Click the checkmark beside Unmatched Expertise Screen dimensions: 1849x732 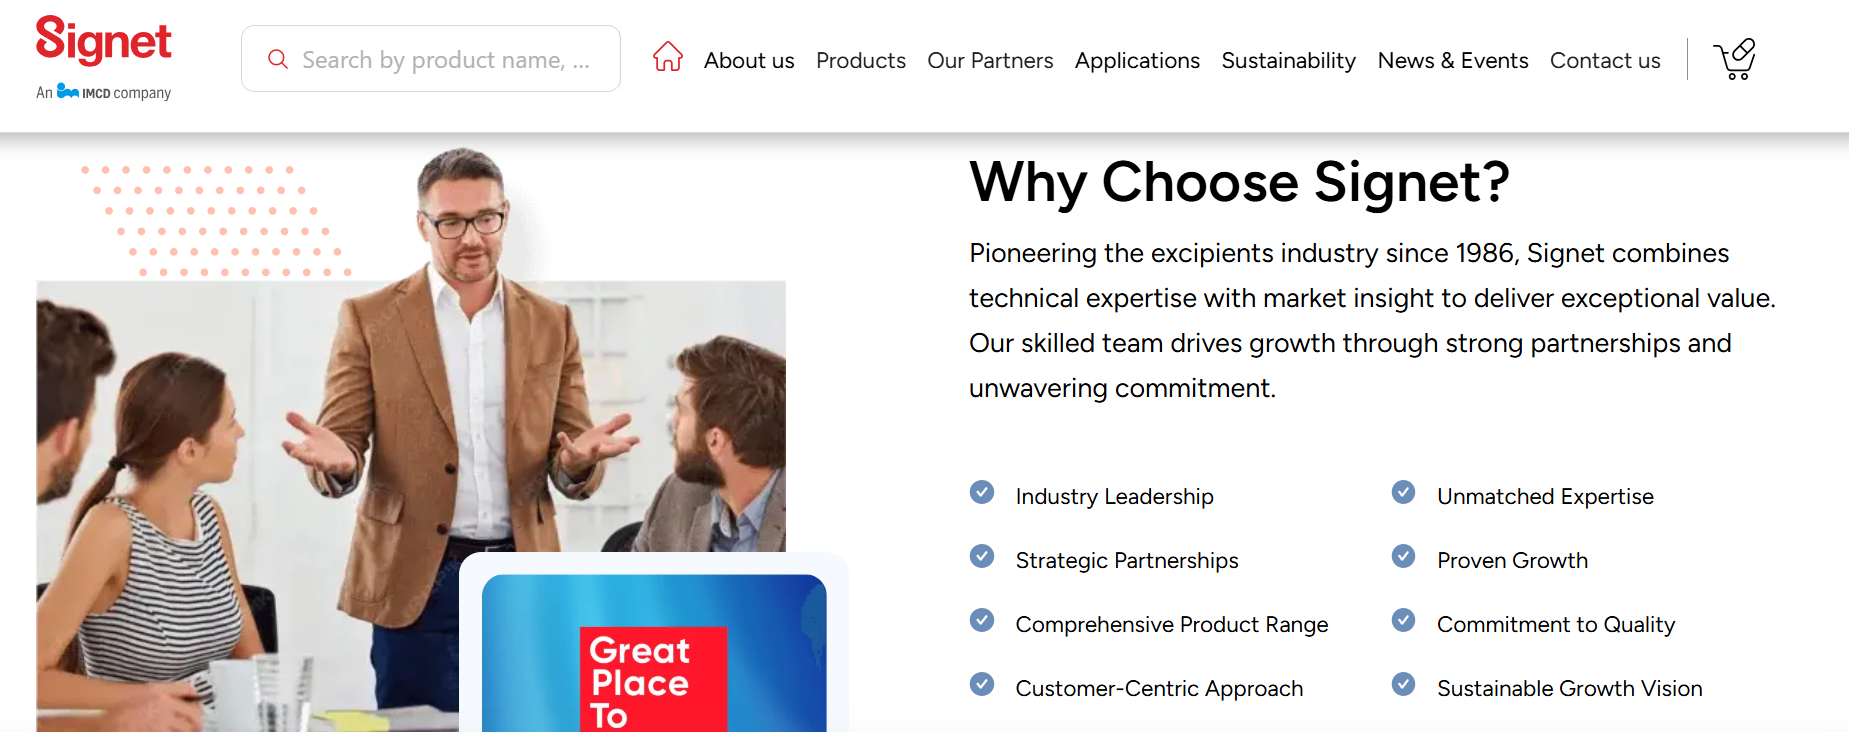click(x=1404, y=492)
